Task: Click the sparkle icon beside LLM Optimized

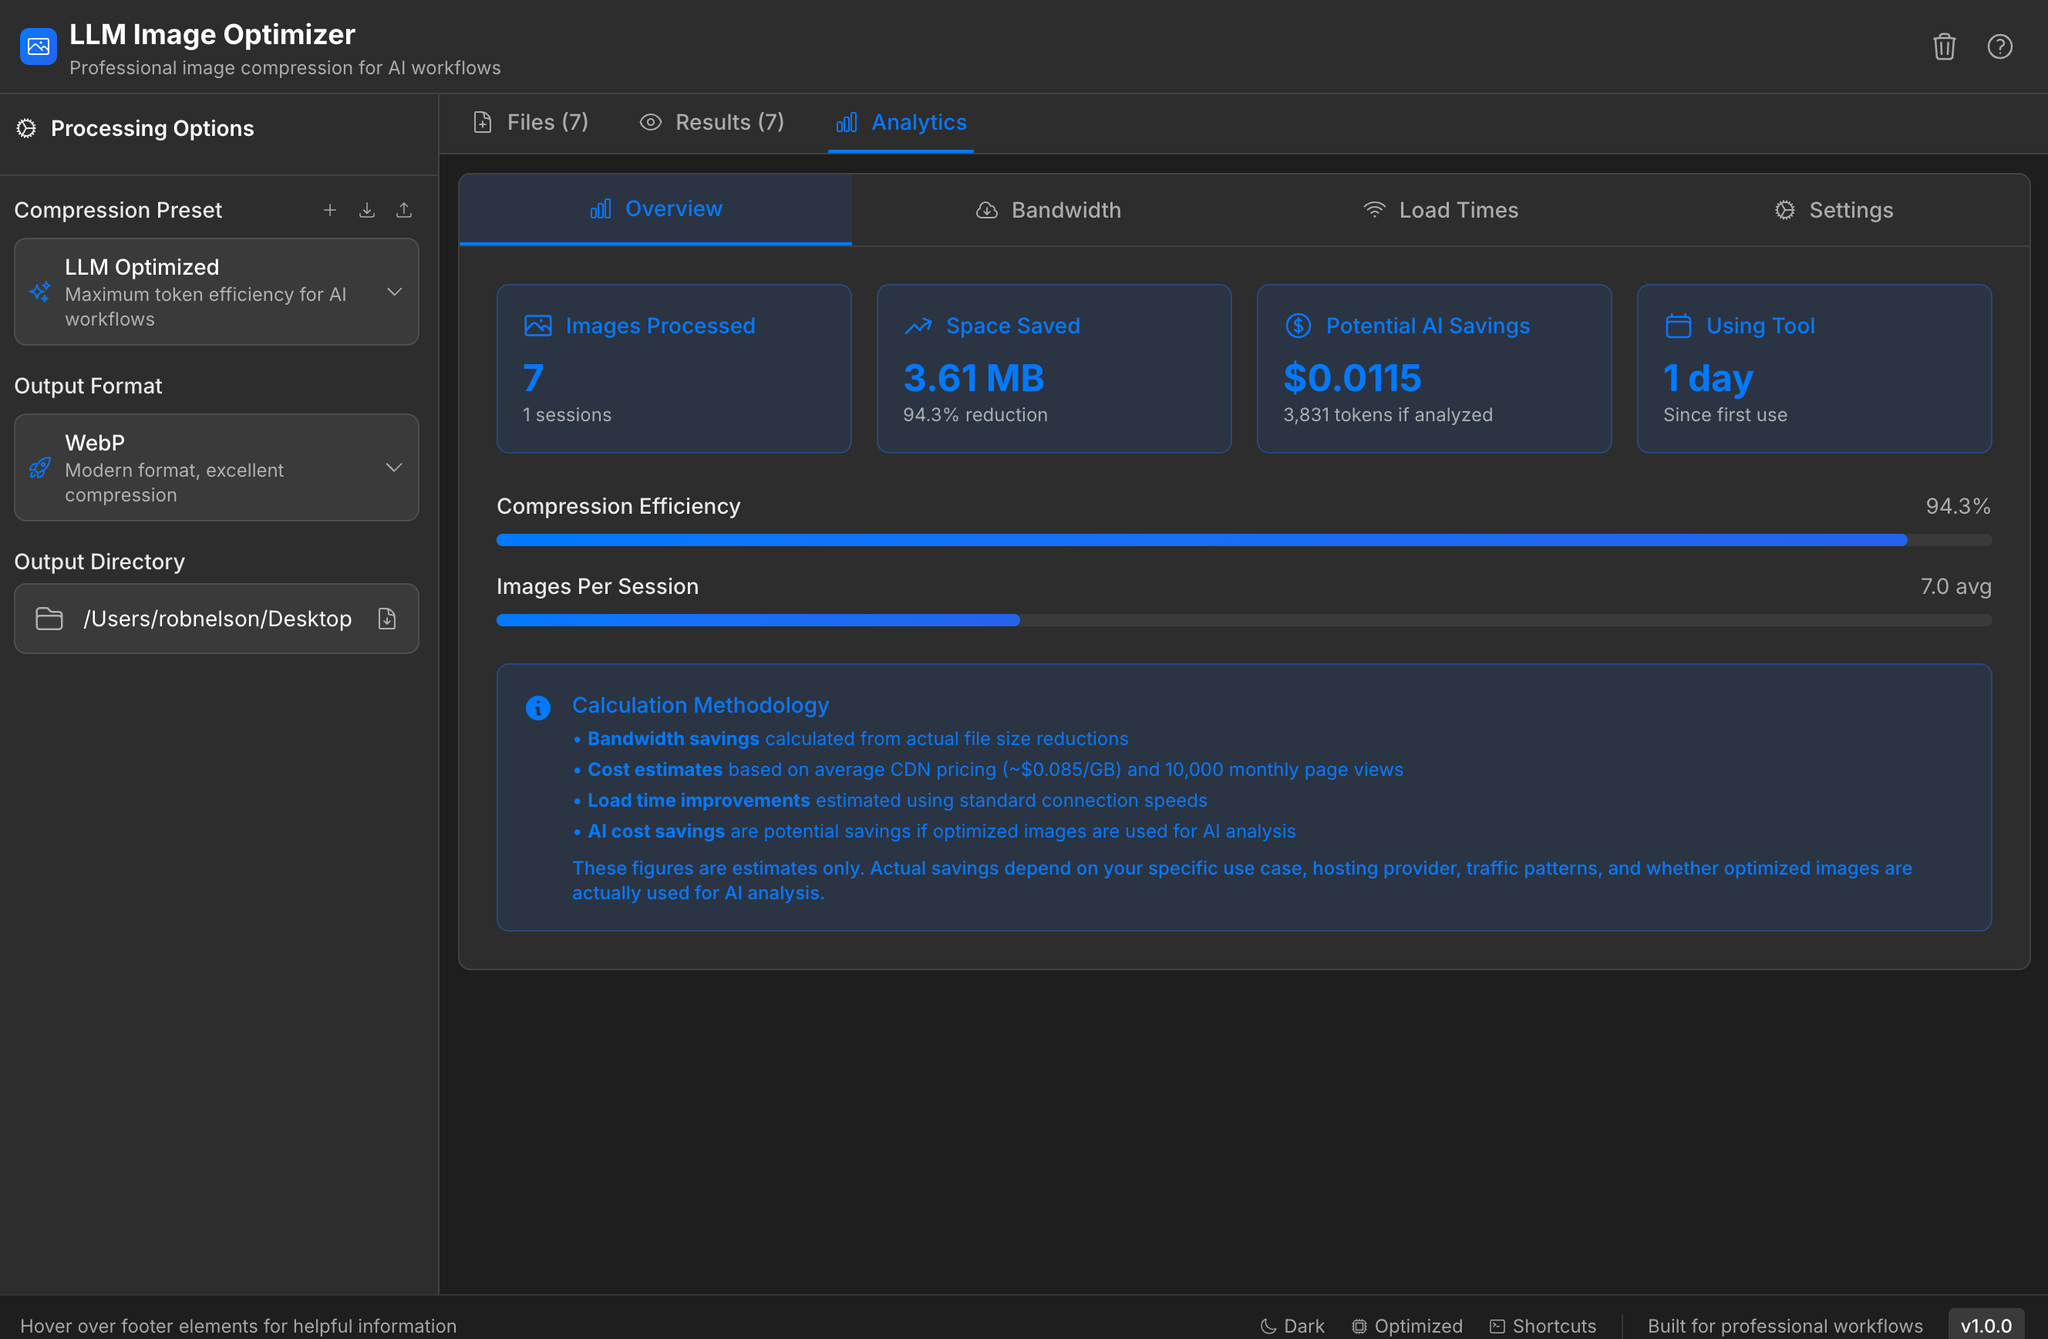Action: pyautogui.click(x=40, y=292)
